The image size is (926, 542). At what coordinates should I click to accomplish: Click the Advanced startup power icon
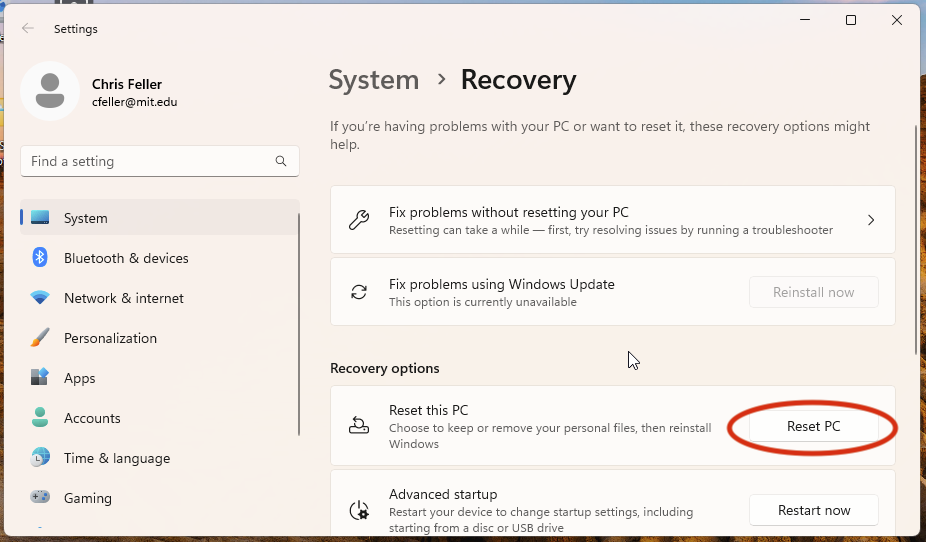click(359, 510)
